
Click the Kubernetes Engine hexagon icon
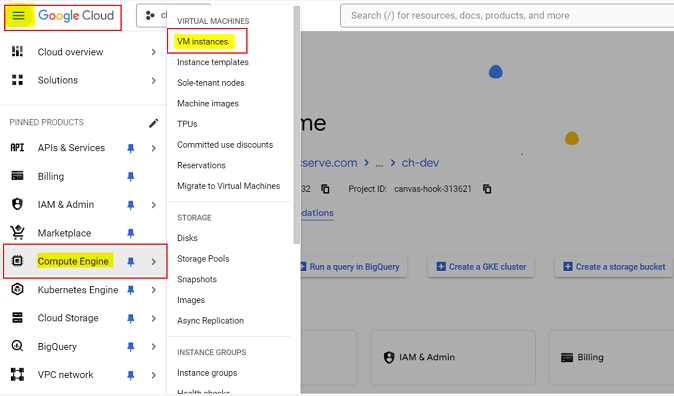pyautogui.click(x=17, y=289)
